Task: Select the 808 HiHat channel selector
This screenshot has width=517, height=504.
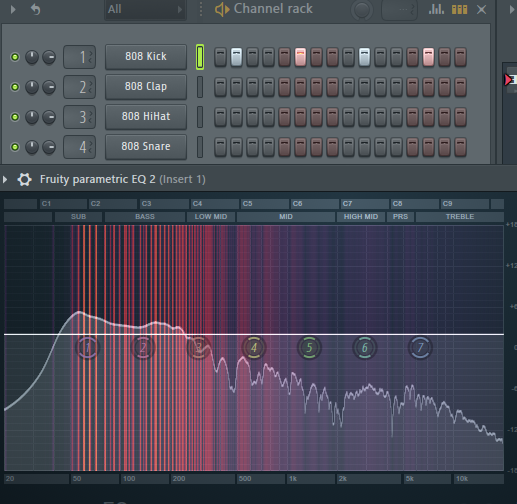Action: click(200, 117)
